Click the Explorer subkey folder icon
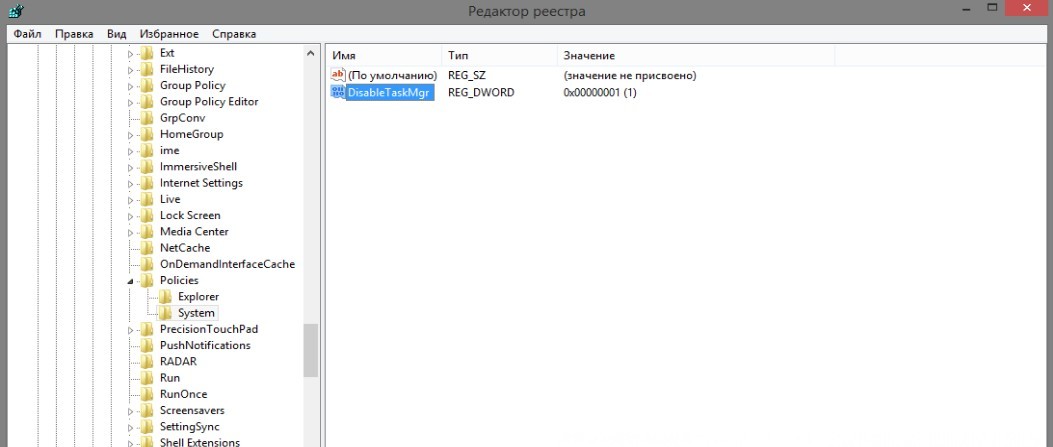This screenshot has width=1053, height=447. tap(165, 296)
